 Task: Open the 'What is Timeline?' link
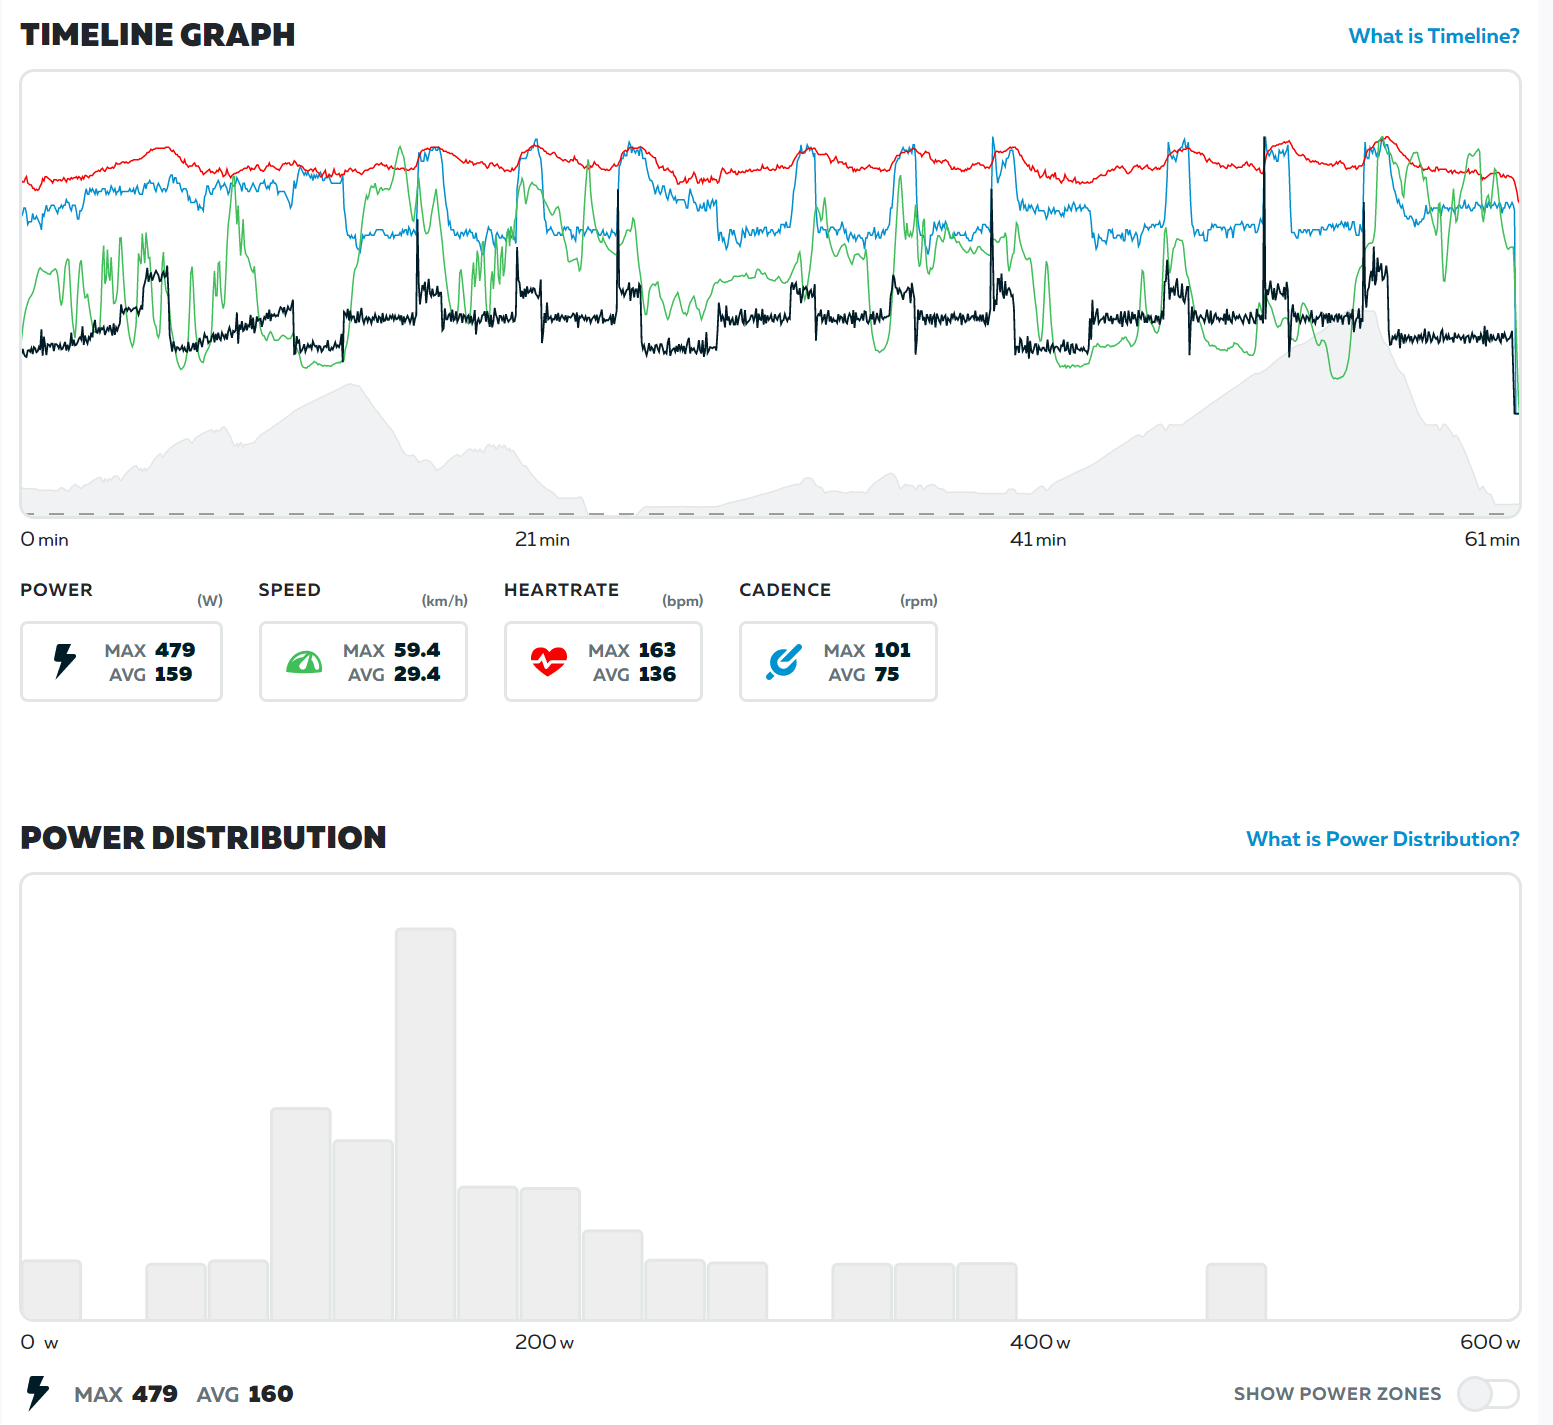tap(1433, 36)
